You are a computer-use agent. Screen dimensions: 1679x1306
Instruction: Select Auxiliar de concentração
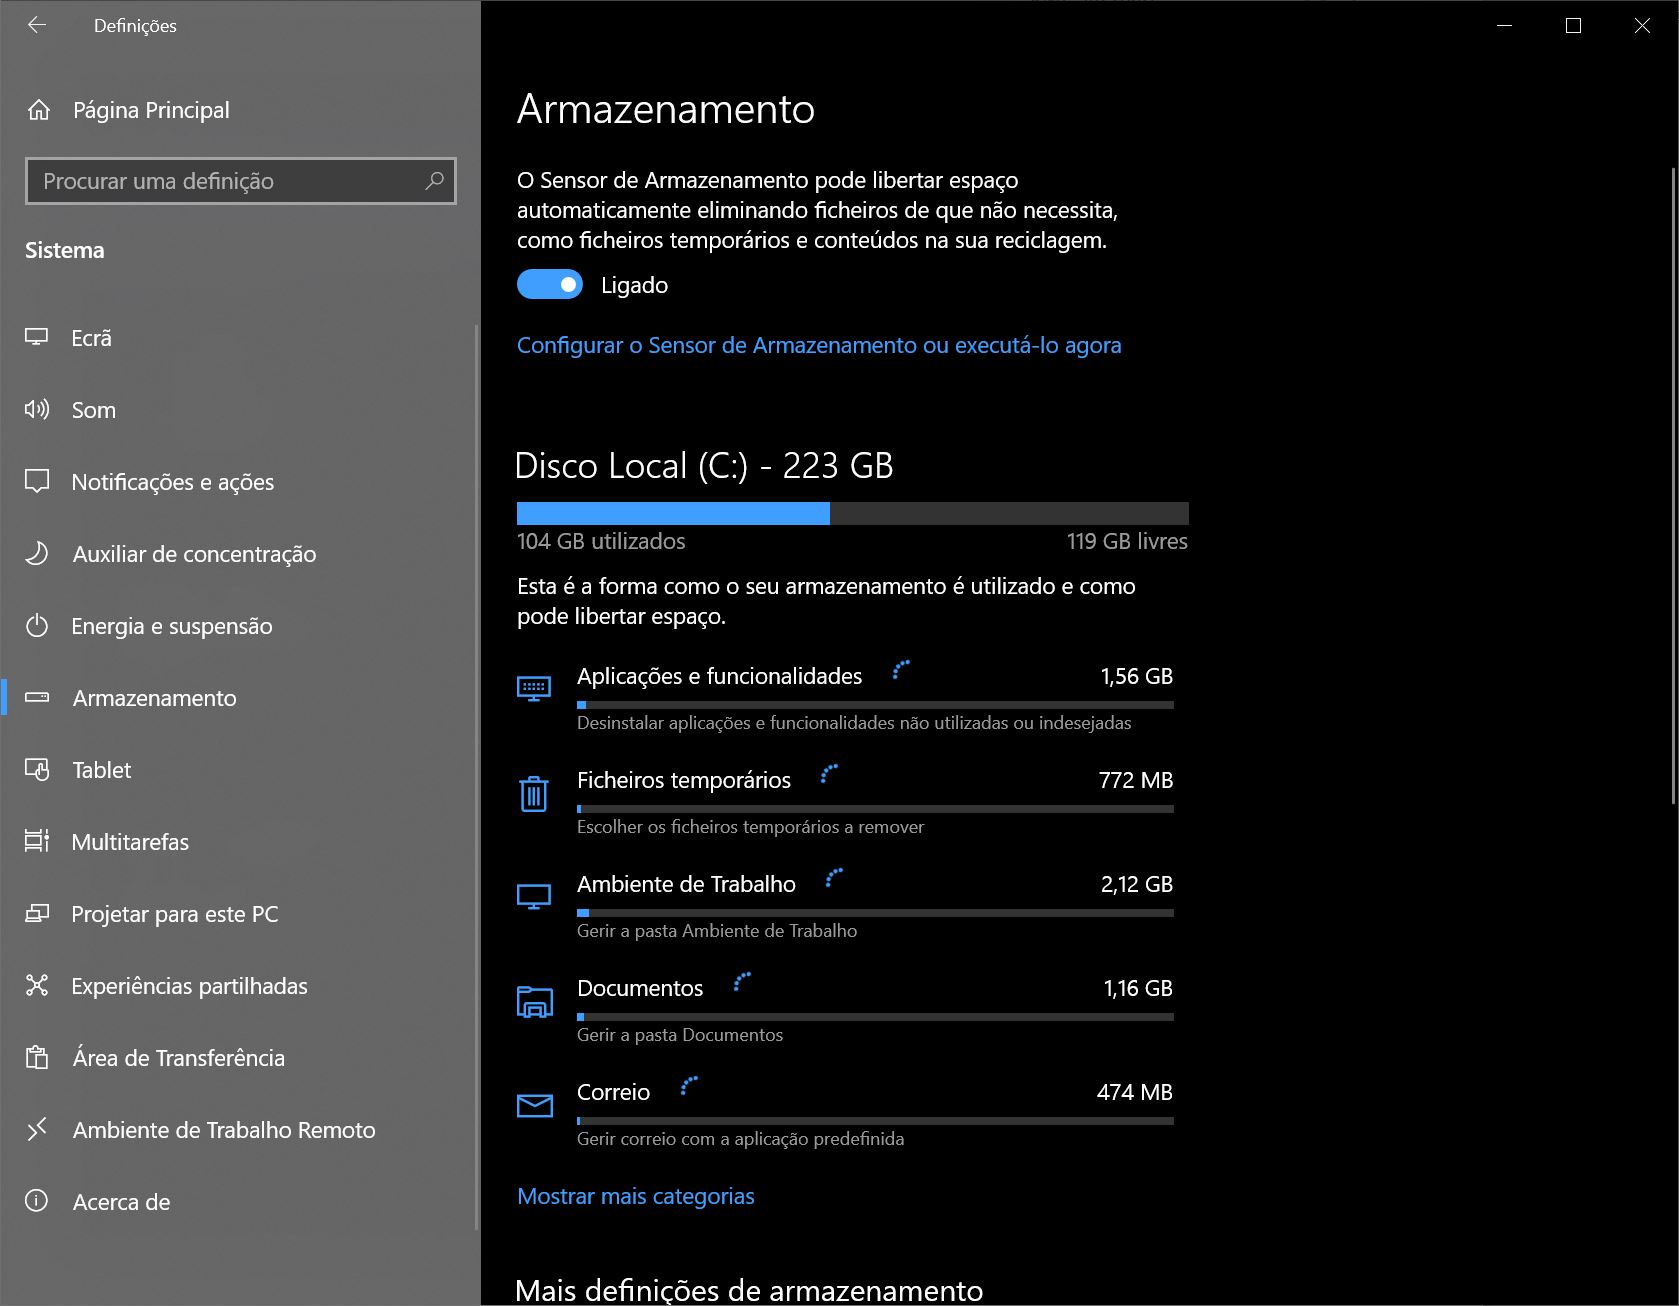point(240,554)
